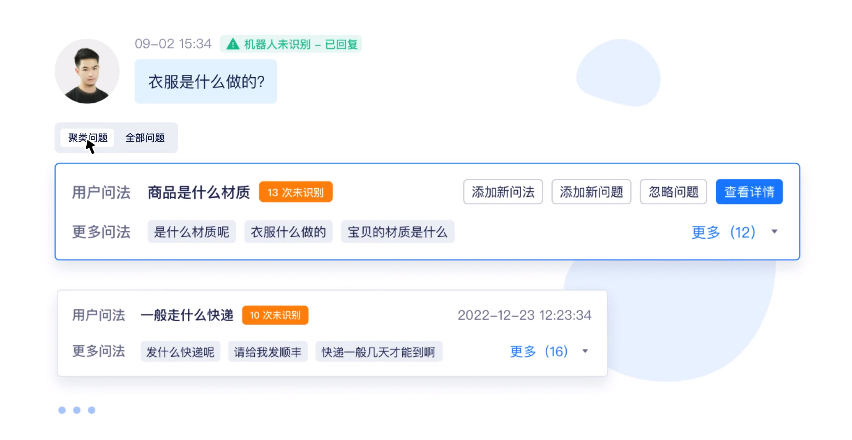
Task: Select the 聚类问题 tab
Action: [87, 138]
